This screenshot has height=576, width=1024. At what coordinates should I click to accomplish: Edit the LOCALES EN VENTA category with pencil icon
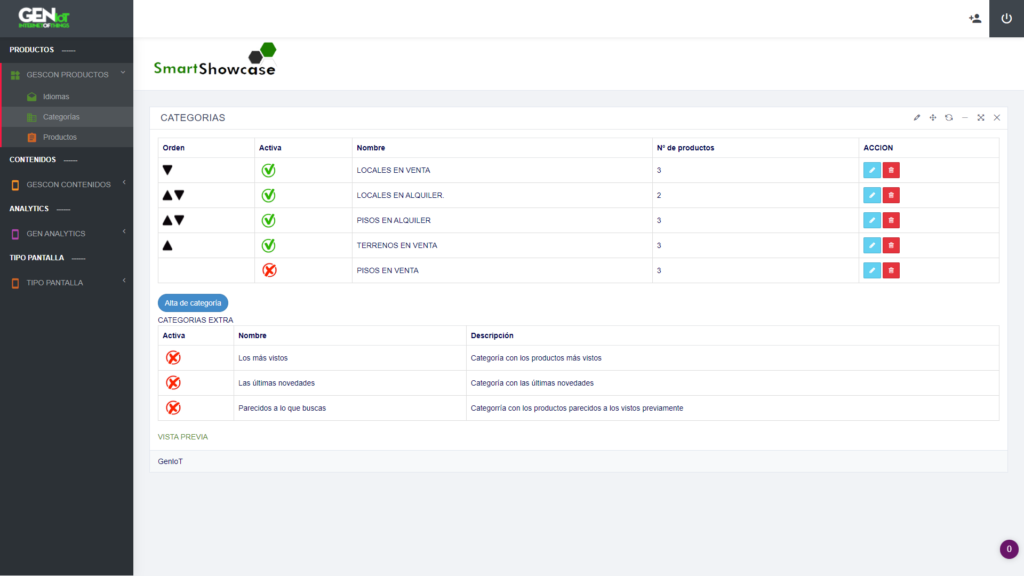871,170
